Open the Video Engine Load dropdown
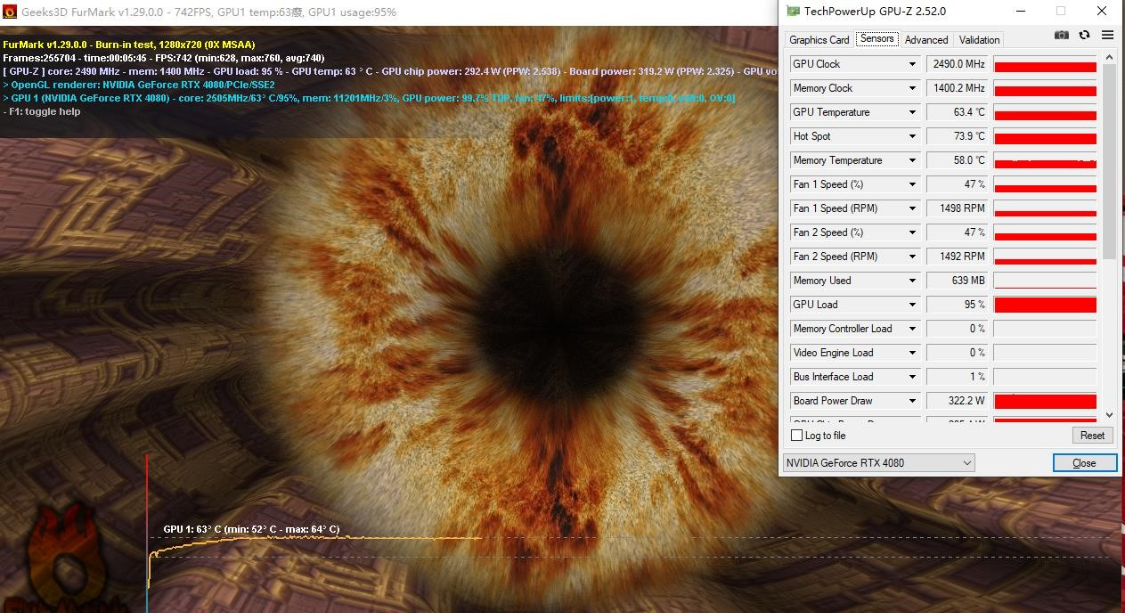Screen dimensions: 1125x613 tap(912, 352)
